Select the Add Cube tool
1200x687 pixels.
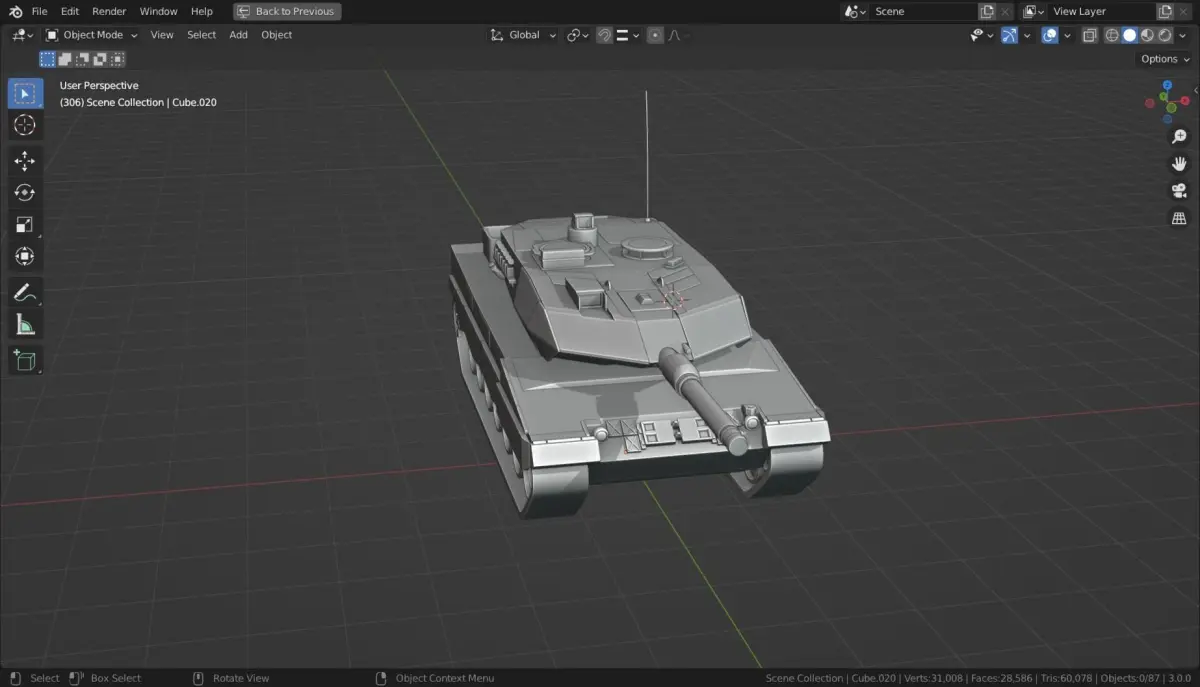click(25, 360)
